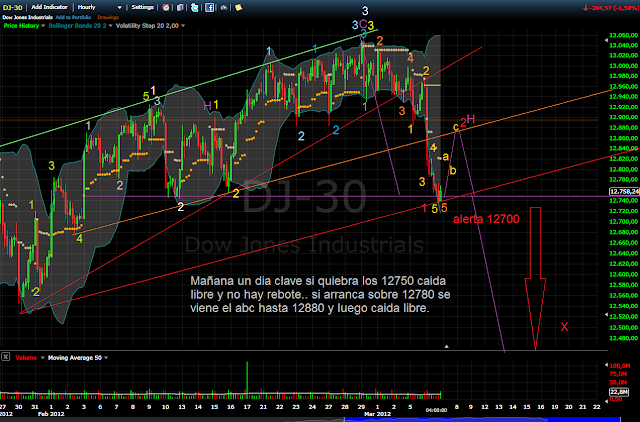Expand the Volume indicator dropdown arrow
Image resolution: width=640 pixels, height=422 pixels.
pyautogui.click(x=42, y=358)
